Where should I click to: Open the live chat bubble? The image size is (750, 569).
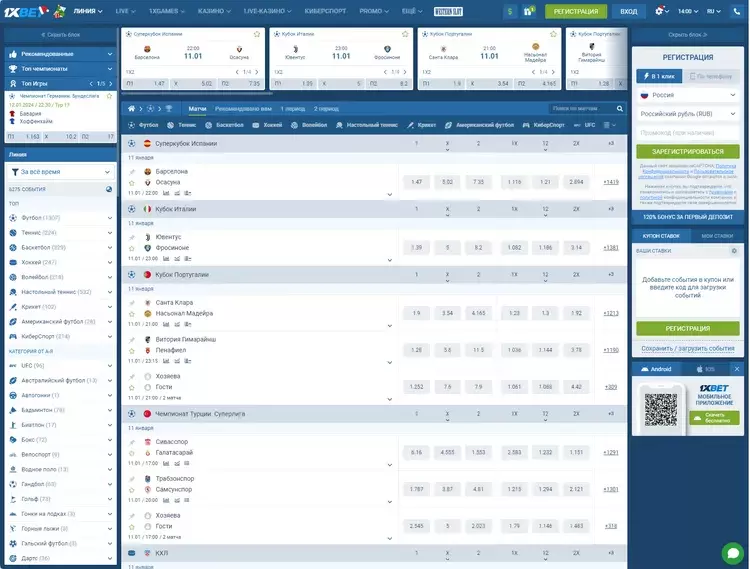tap(733, 553)
